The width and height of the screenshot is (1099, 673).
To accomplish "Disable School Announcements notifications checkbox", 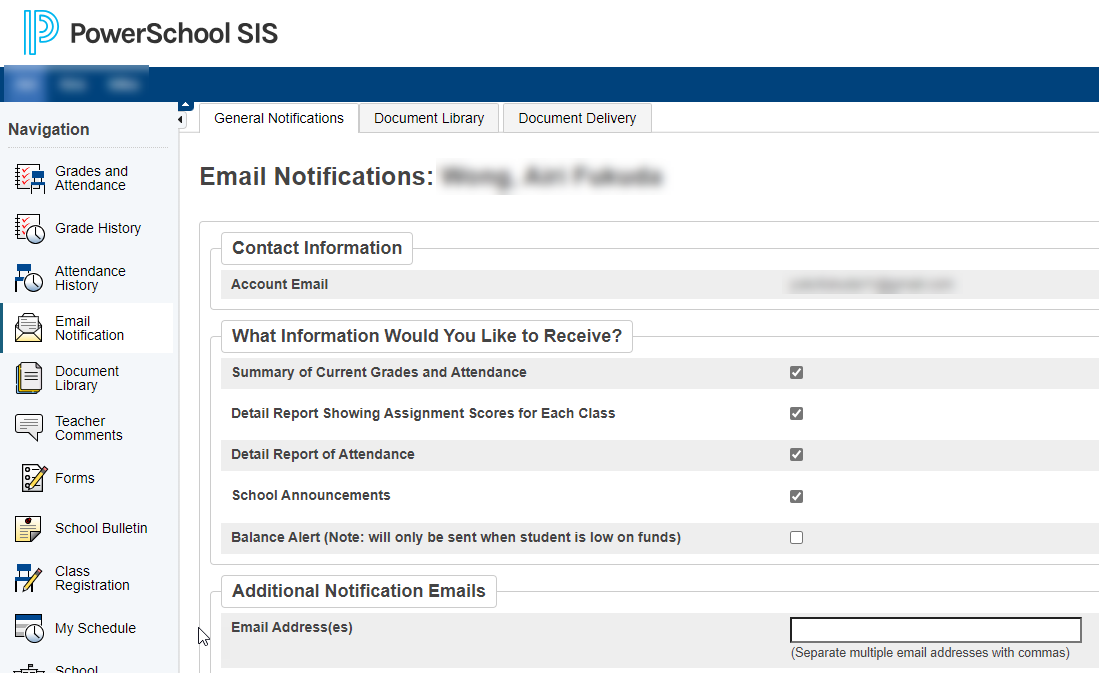I will (796, 496).
